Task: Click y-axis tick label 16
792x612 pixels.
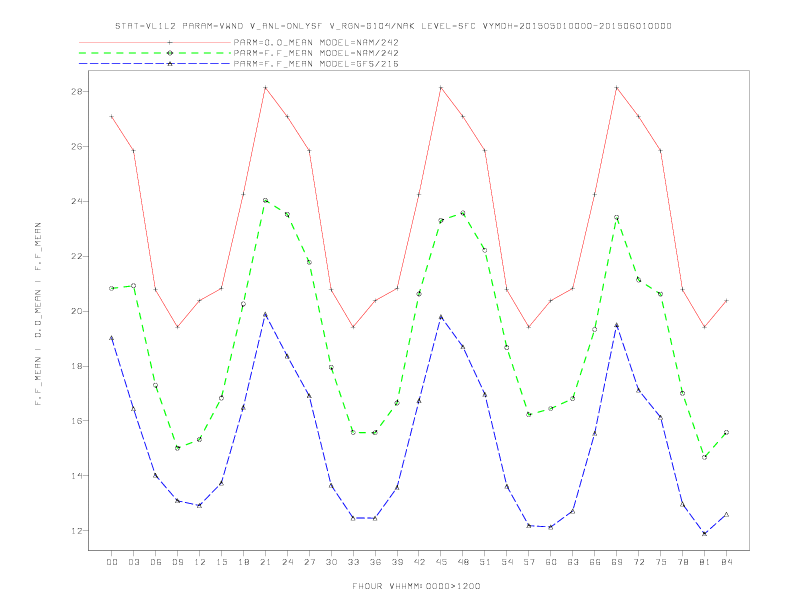Action: [77, 421]
